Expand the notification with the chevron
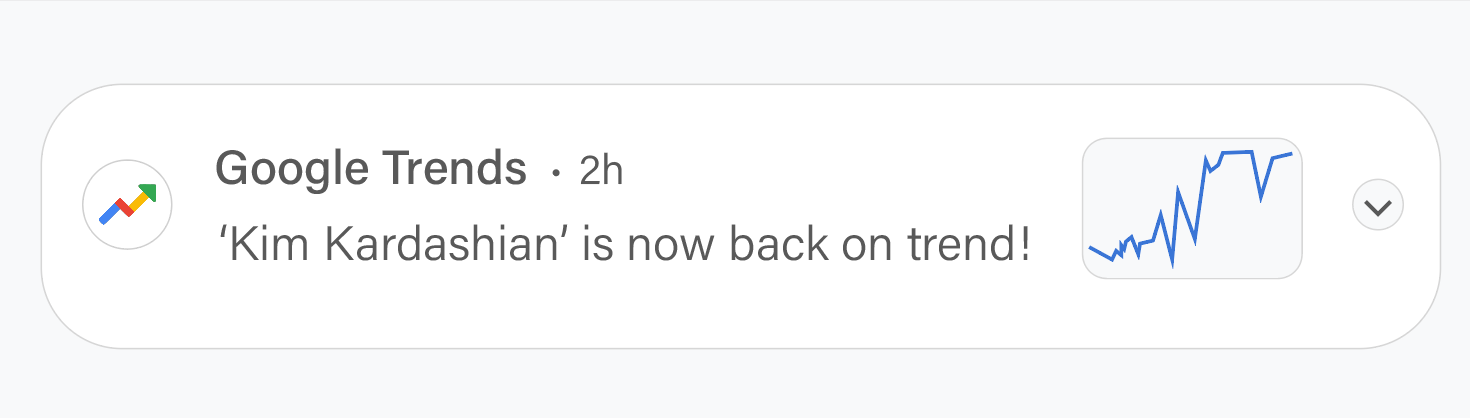The image size is (1470, 418). point(1377,206)
